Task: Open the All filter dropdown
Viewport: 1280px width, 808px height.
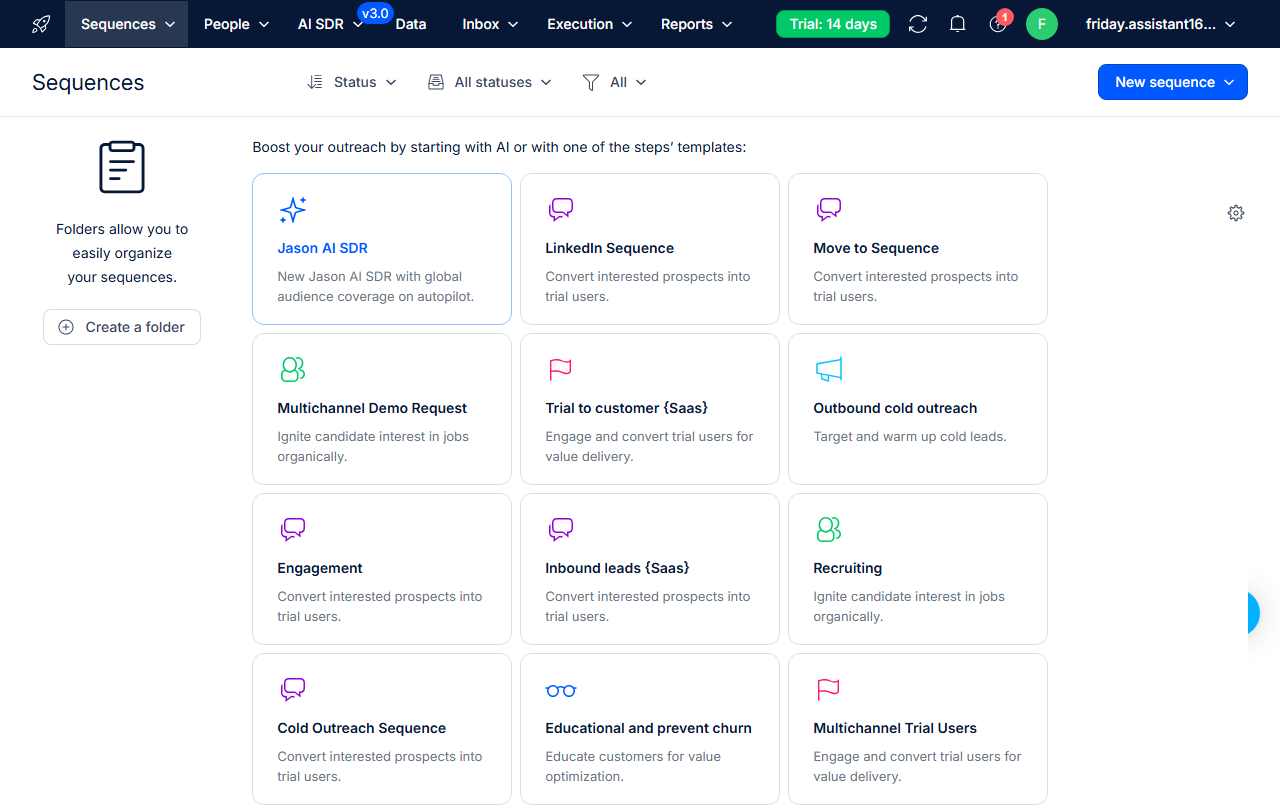Action: point(614,82)
